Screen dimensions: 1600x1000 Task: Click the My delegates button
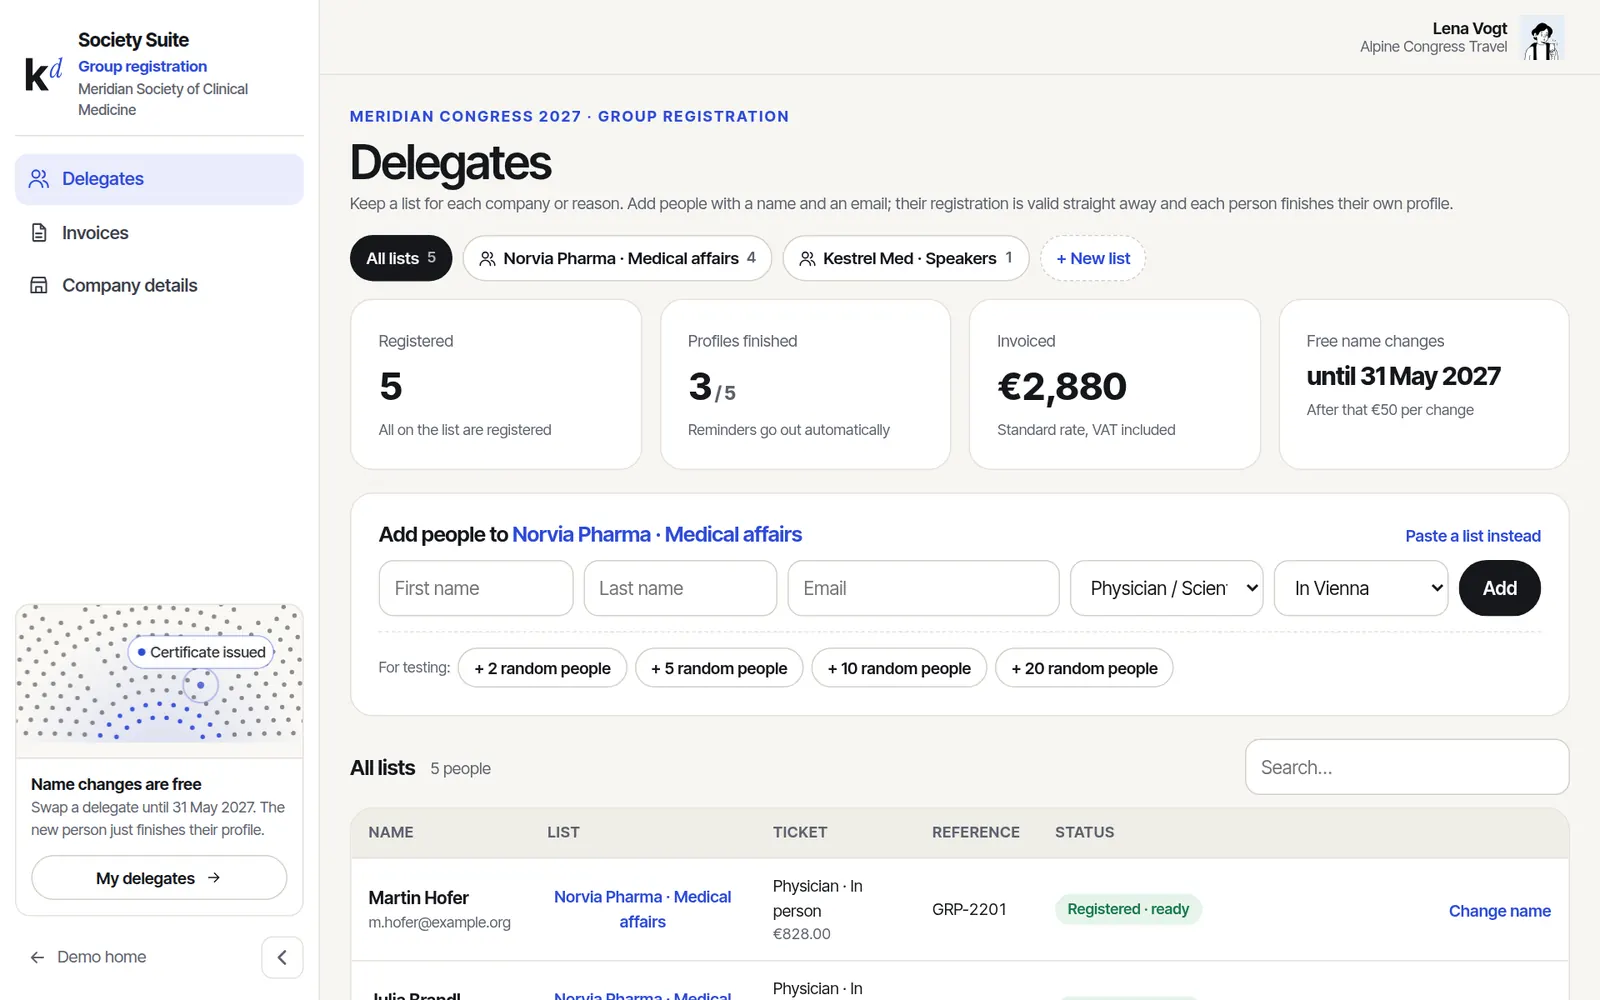point(159,878)
